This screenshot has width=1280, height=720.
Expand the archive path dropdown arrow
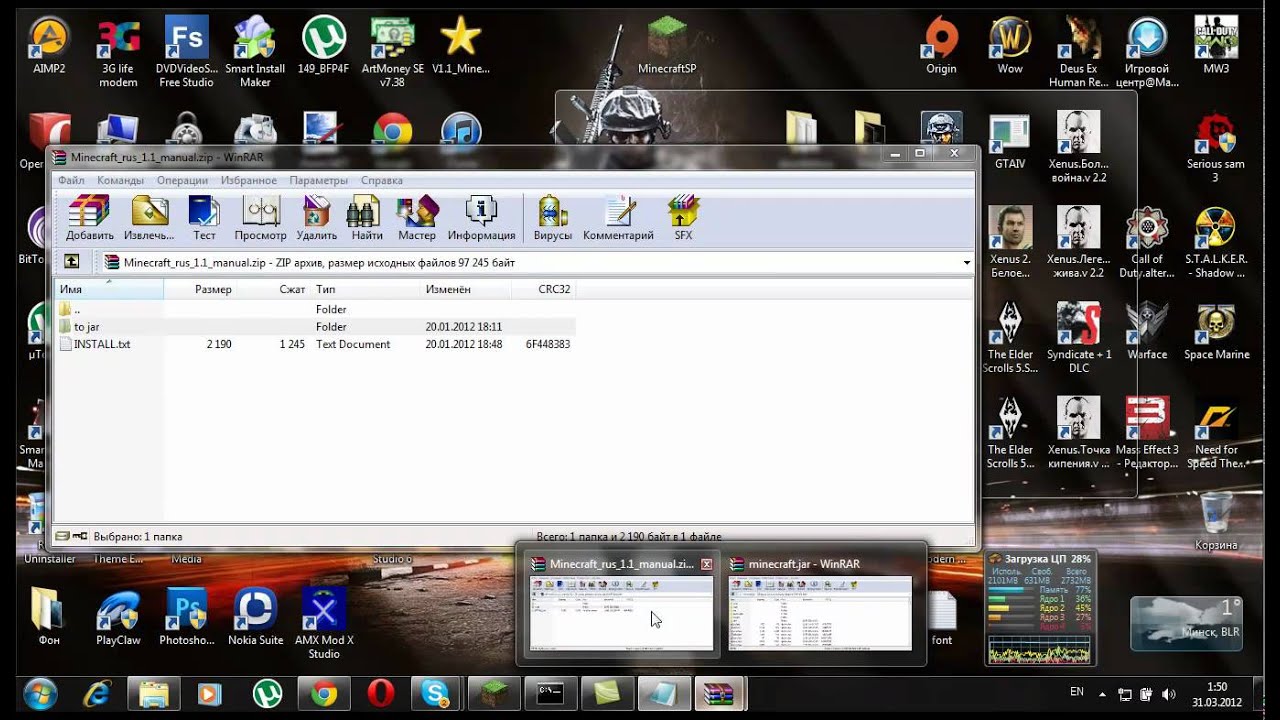(966, 263)
